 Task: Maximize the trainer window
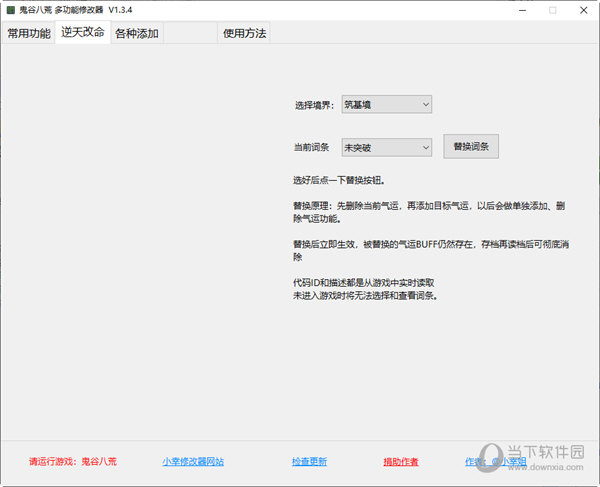(552, 10)
